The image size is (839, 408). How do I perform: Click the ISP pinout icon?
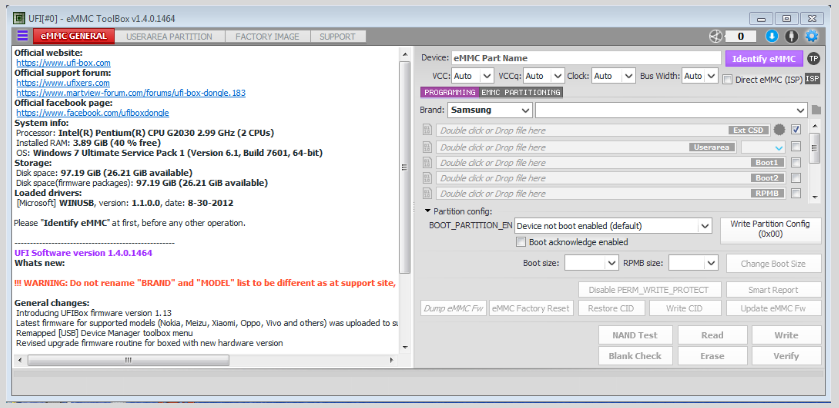812,79
